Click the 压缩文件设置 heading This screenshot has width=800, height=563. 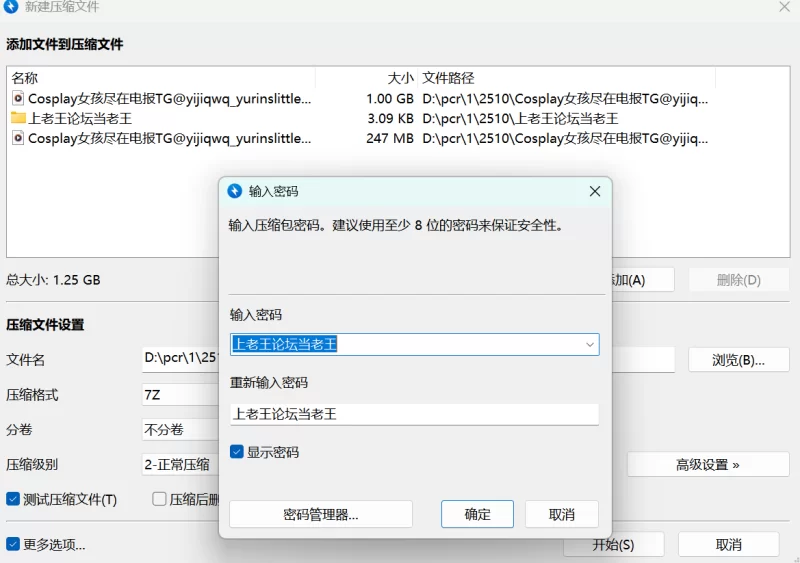45,325
